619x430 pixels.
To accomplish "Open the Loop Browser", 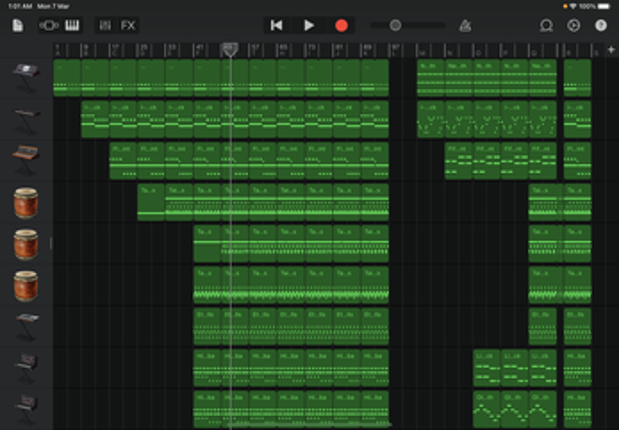I will (x=546, y=25).
